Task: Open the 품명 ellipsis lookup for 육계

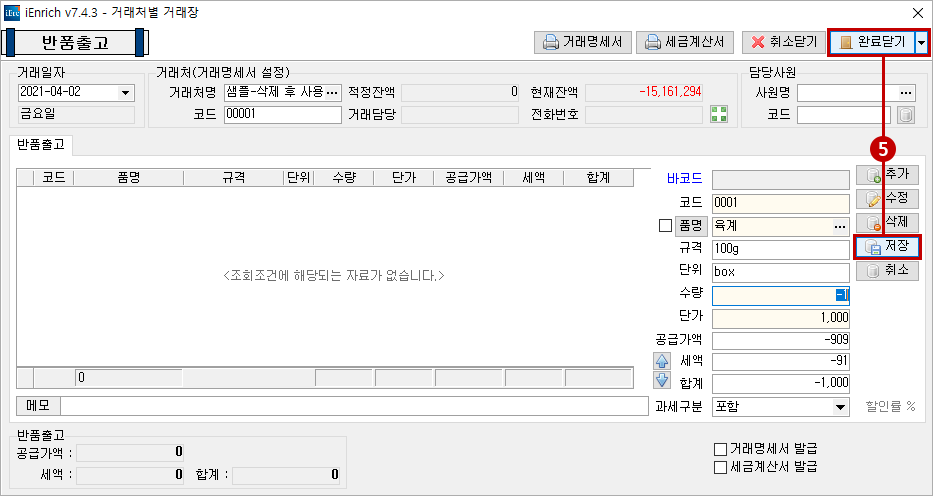Action: coord(840,226)
